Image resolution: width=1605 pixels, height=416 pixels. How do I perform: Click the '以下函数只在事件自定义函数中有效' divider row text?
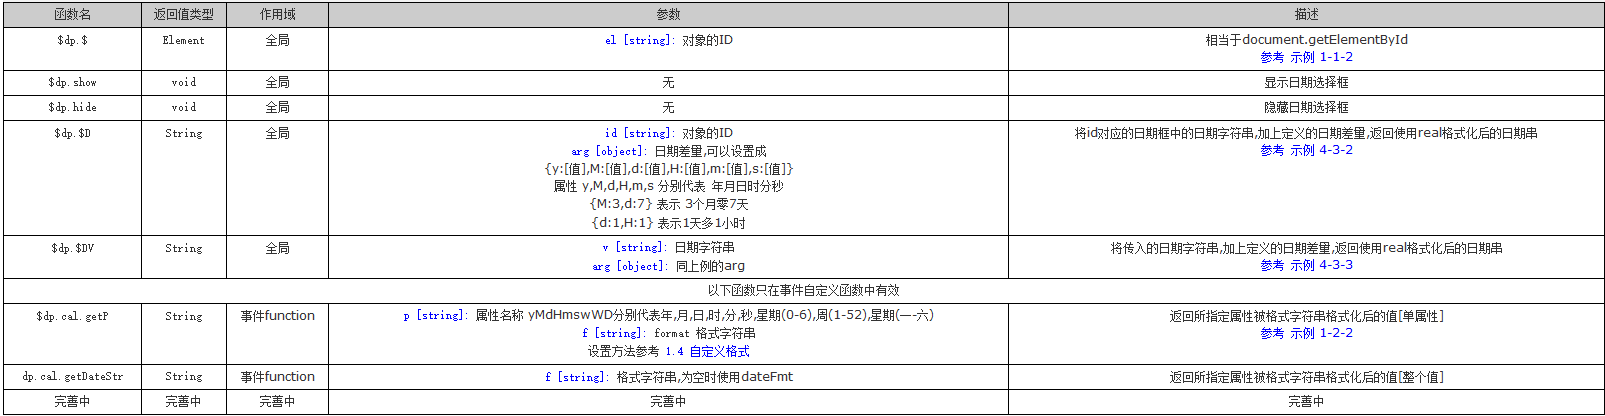pos(803,290)
